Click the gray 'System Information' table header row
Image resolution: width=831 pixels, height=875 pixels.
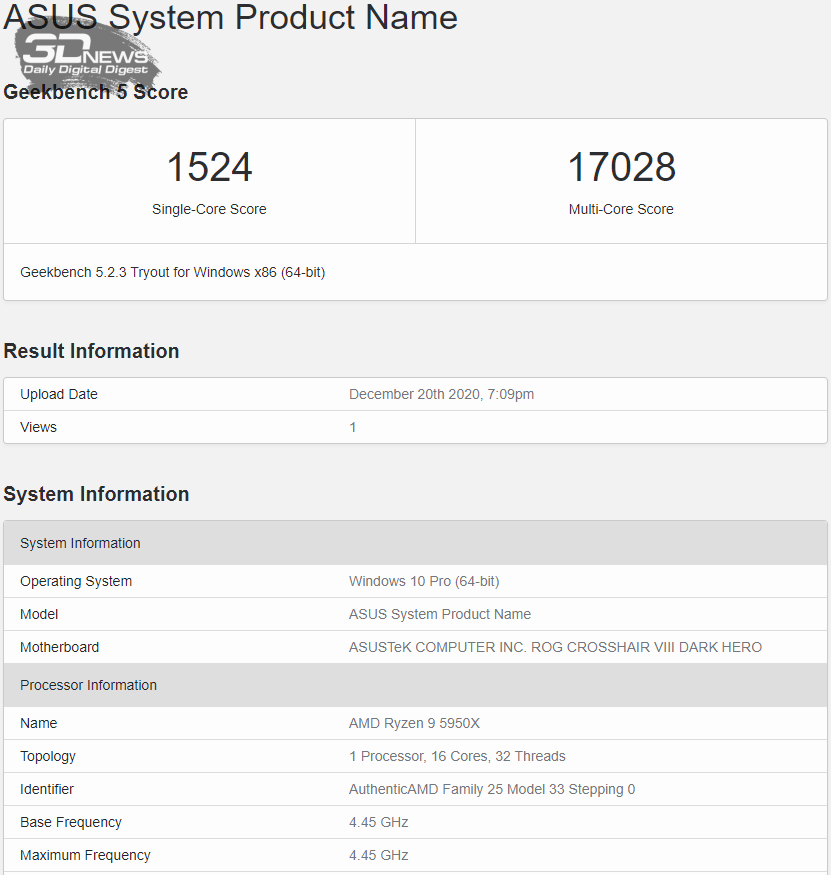415,543
